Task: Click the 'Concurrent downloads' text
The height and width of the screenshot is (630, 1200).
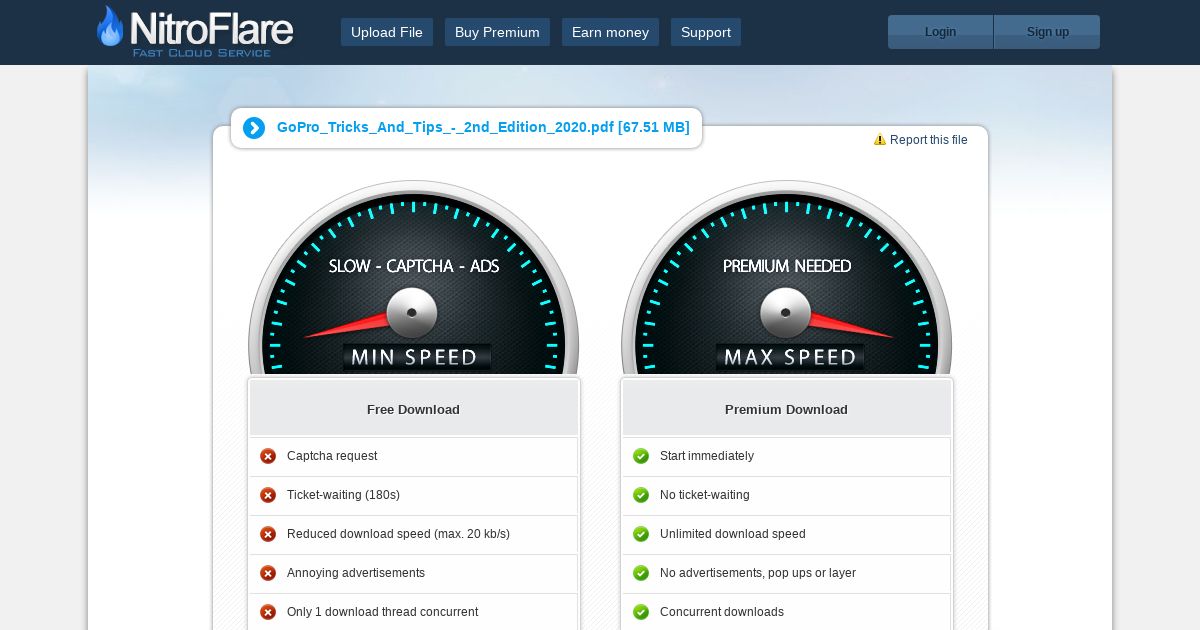Action: [x=722, y=612]
